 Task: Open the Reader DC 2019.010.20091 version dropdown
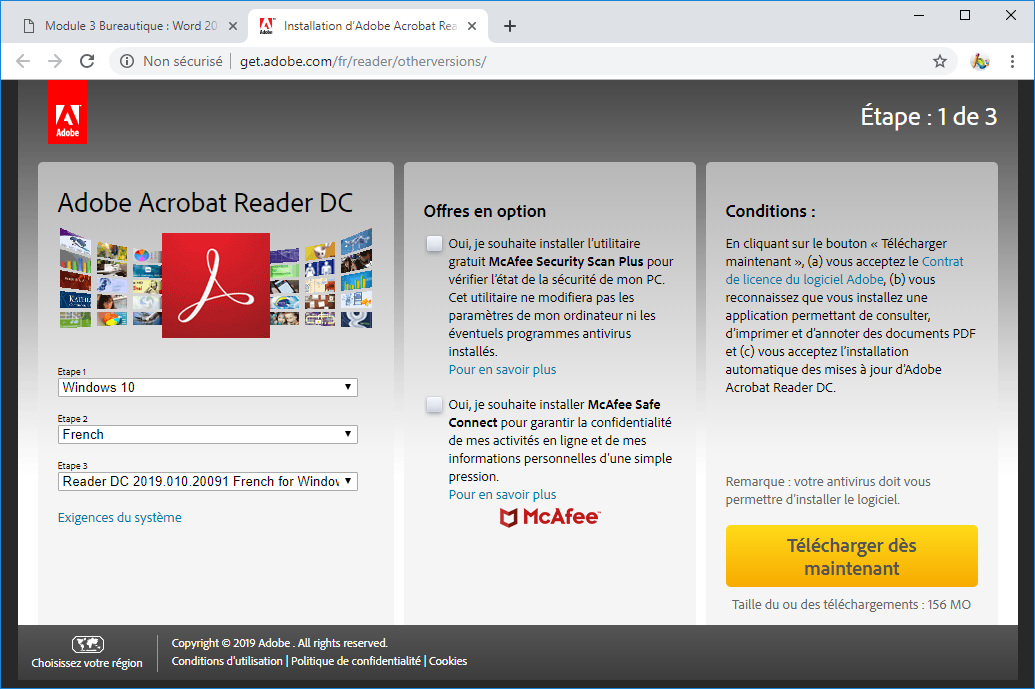(208, 481)
